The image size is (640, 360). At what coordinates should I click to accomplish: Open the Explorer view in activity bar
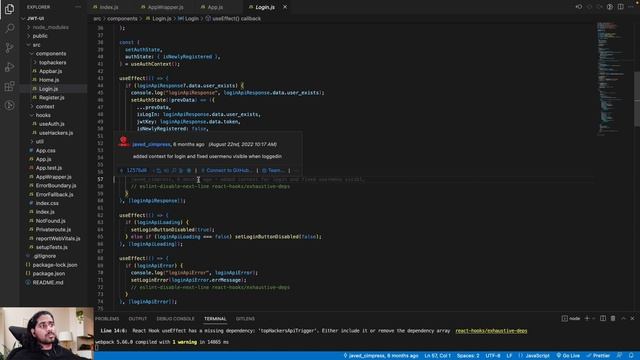tap(9, 9)
